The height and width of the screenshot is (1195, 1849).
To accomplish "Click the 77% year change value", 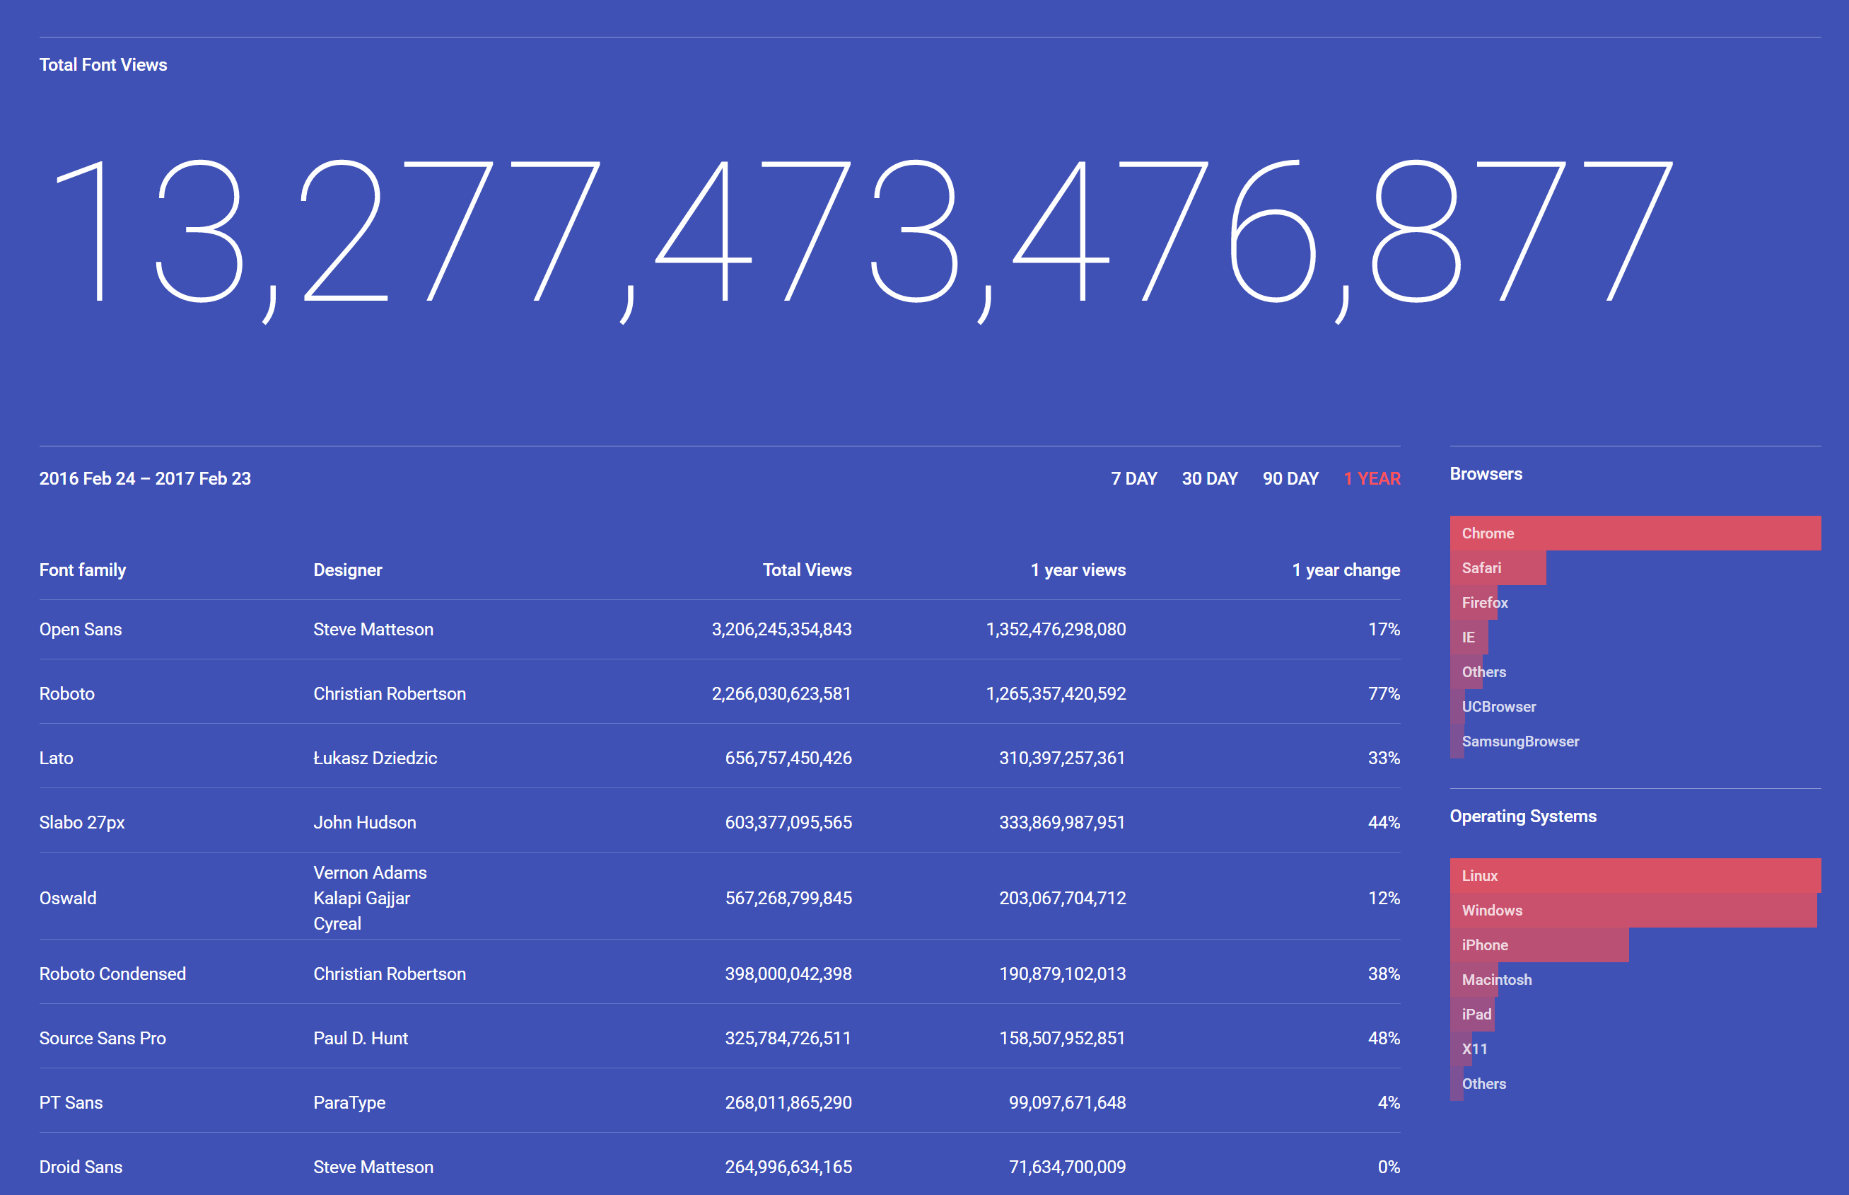I will pos(1384,694).
